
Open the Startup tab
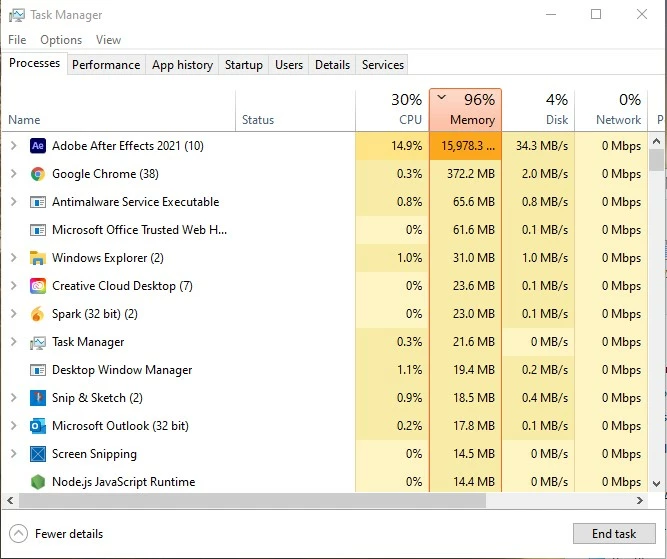243,65
